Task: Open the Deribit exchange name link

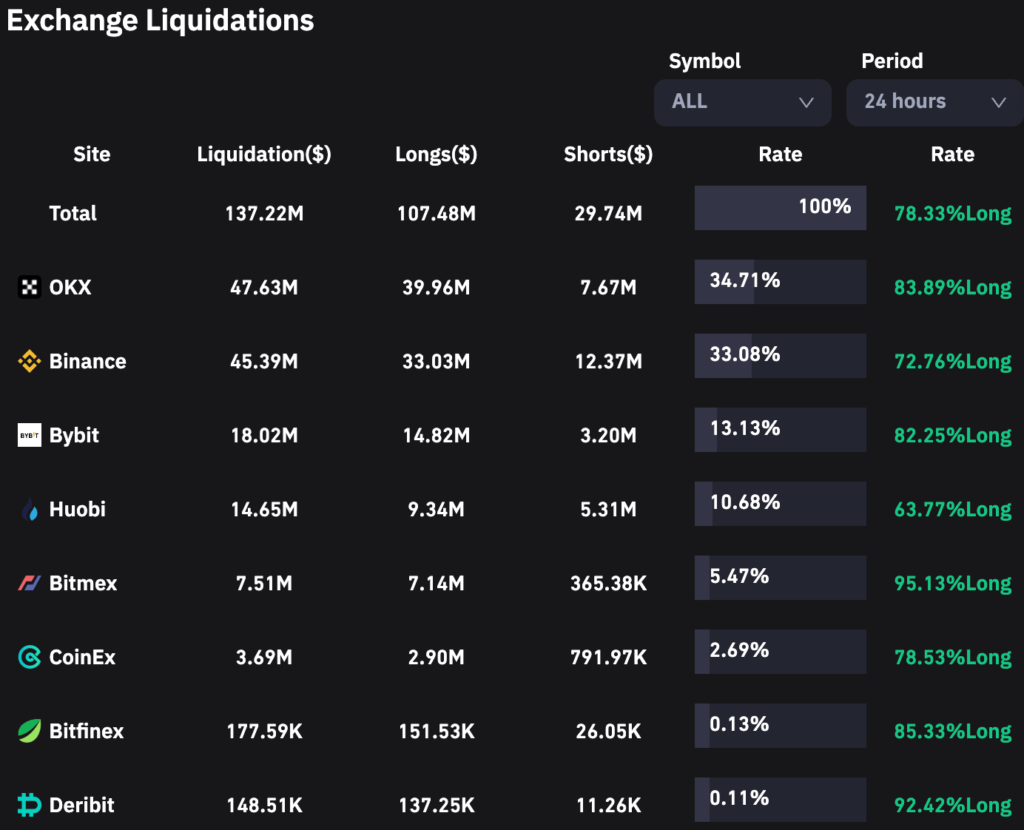Action: [x=82, y=805]
